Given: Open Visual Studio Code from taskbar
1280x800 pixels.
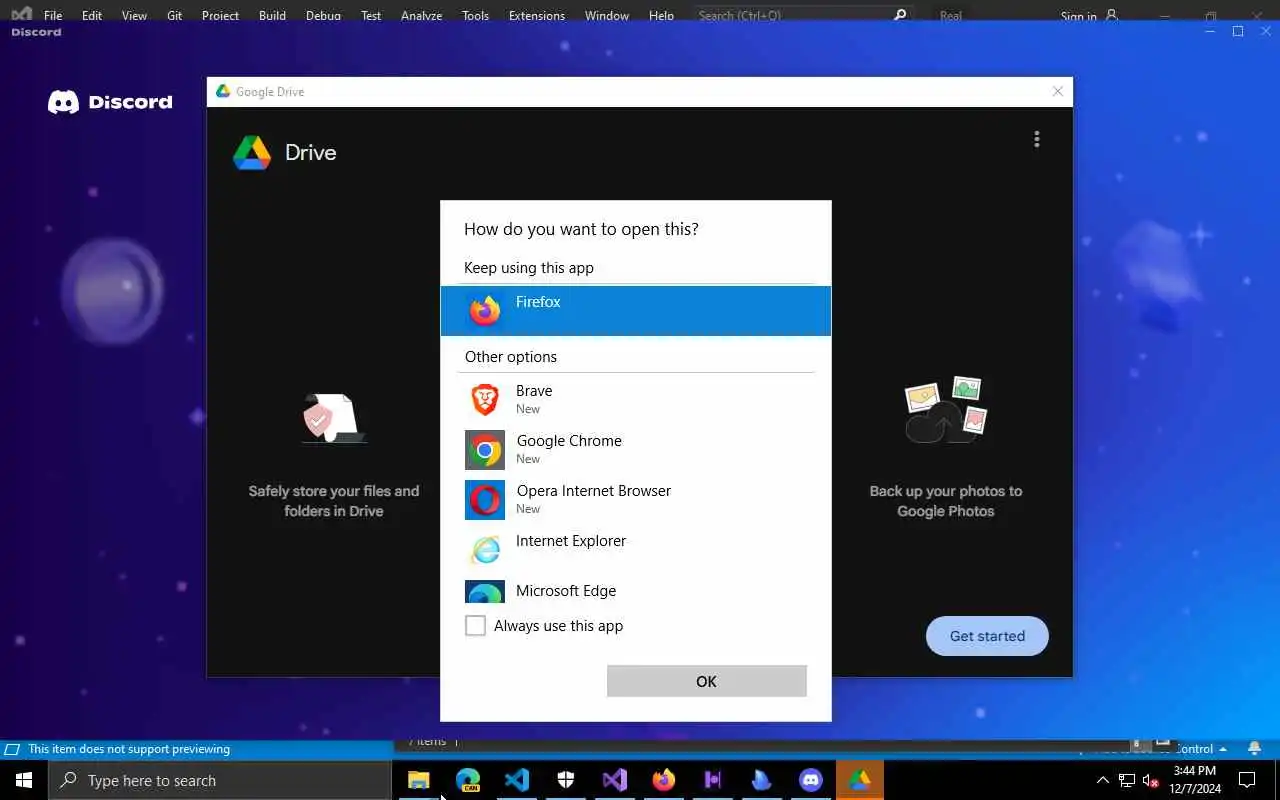Looking at the screenshot, I should 517,780.
